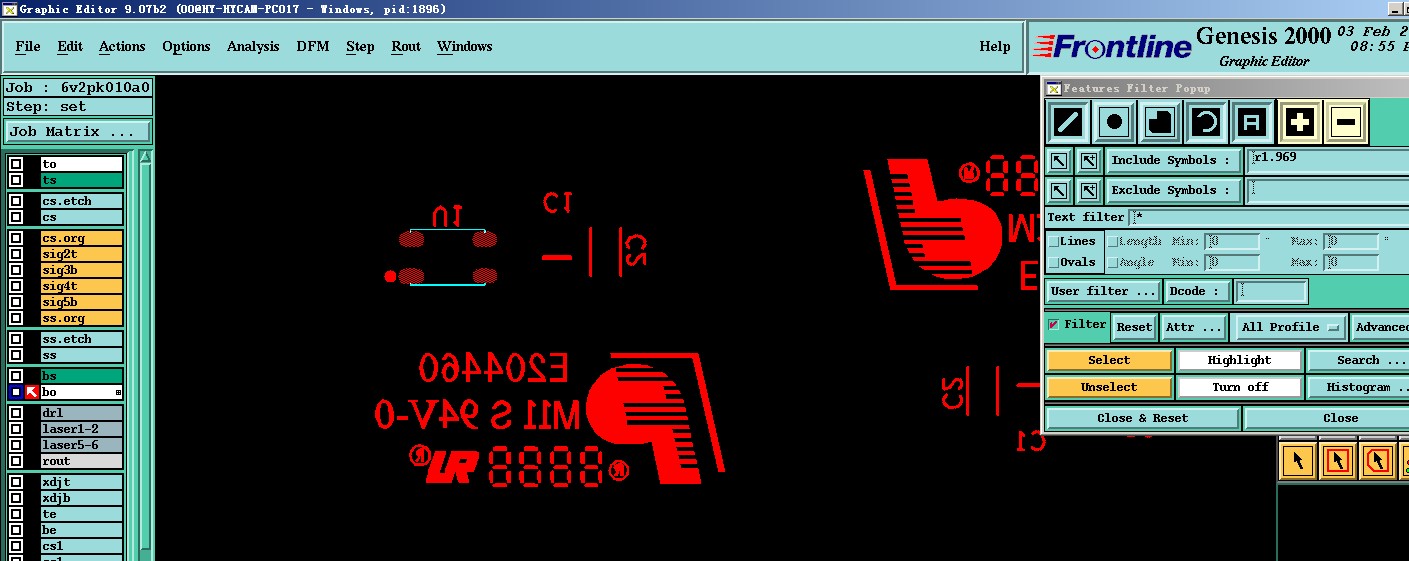
Task: Click the orange Select button
Action: [1109, 360]
